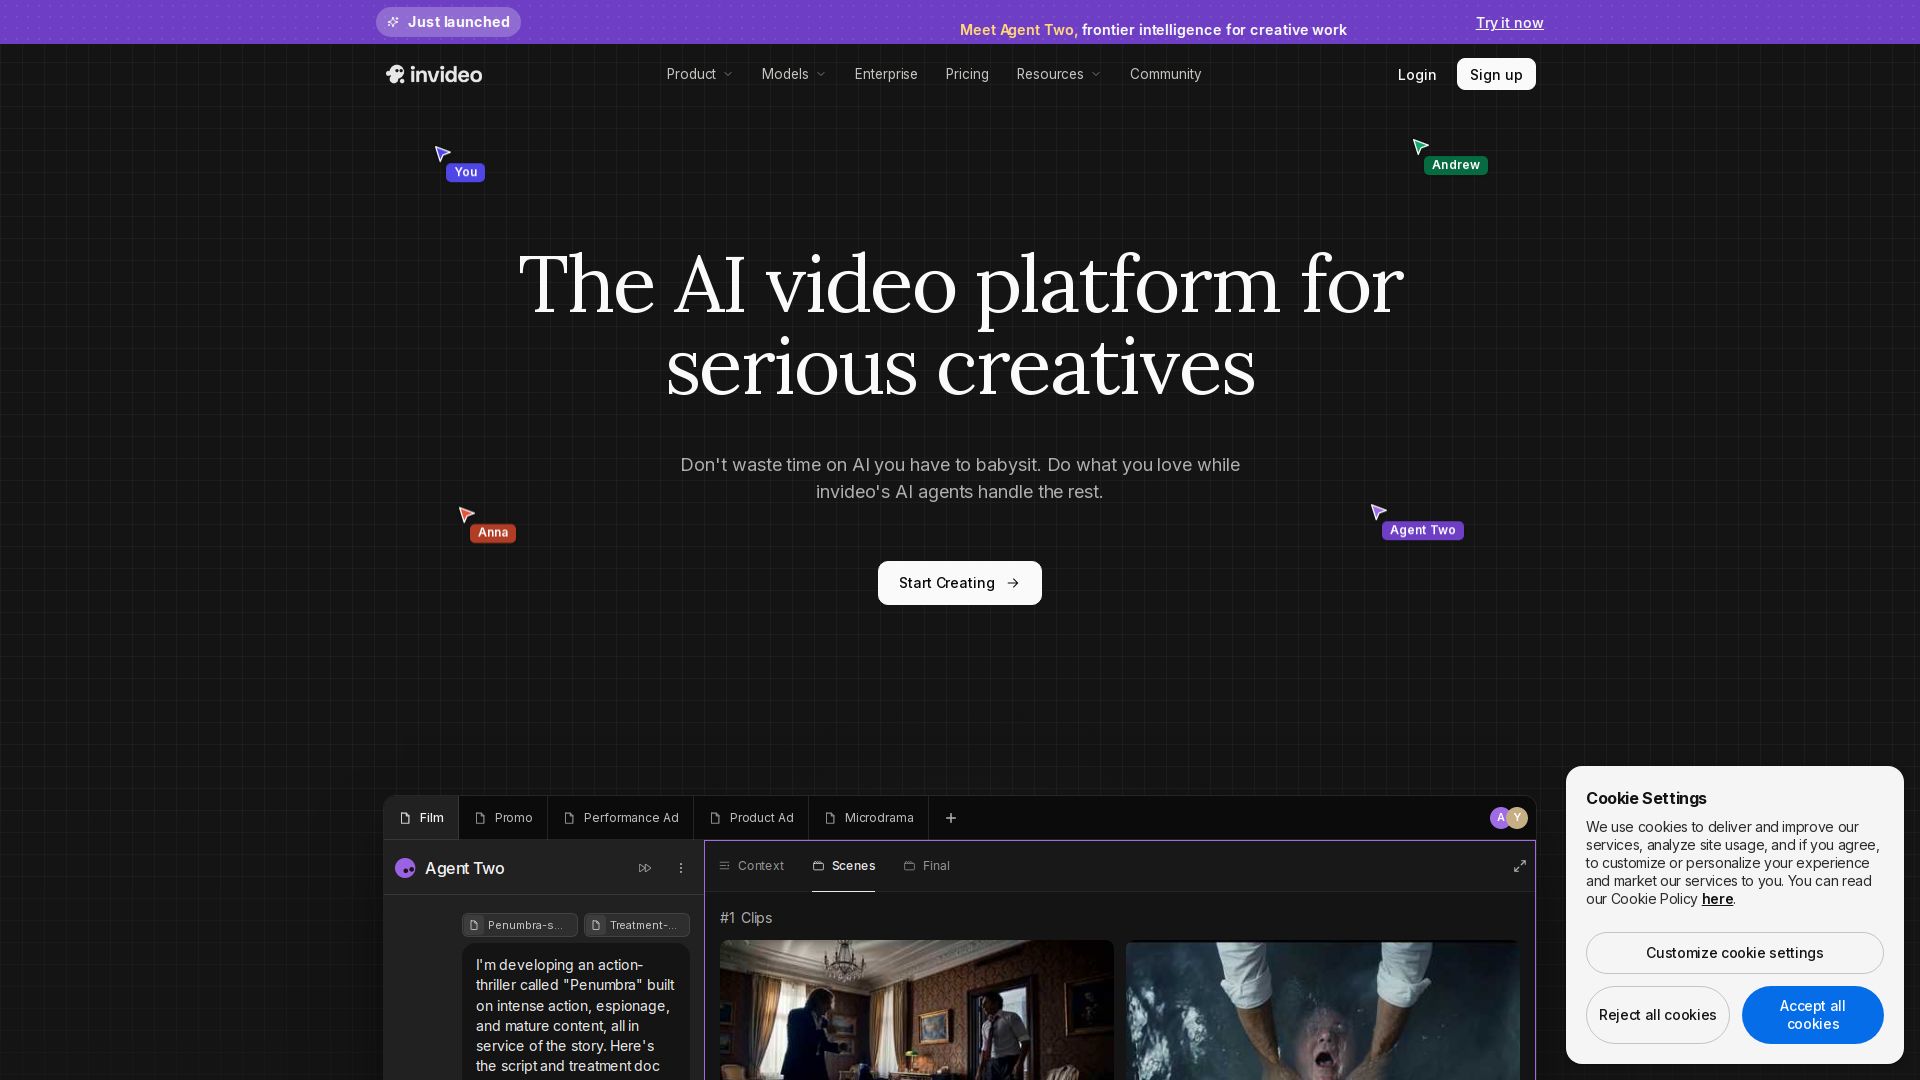
Task: Expand the Product dropdown menu
Action: pos(700,74)
